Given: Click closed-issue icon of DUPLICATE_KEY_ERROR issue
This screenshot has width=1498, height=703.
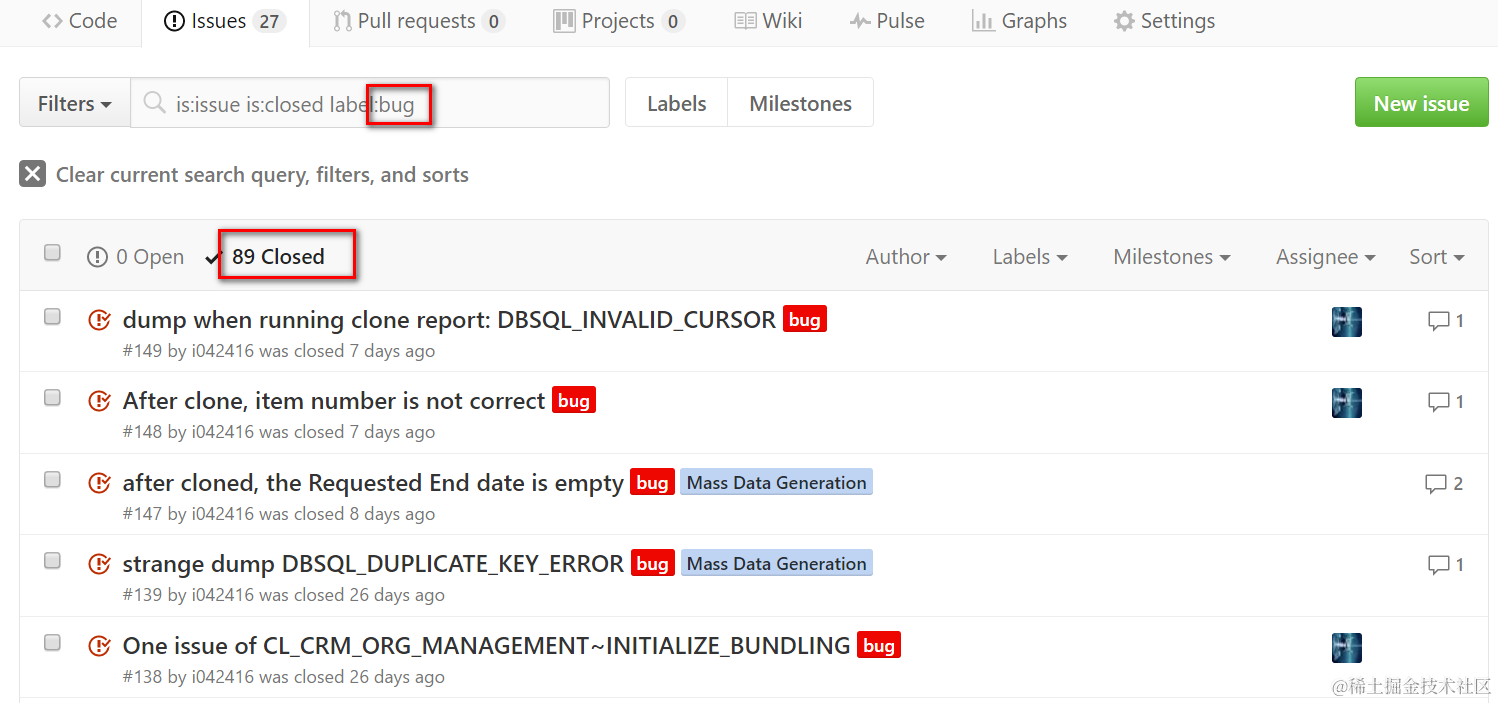Looking at the screenshot, I should tap(99, 564).
